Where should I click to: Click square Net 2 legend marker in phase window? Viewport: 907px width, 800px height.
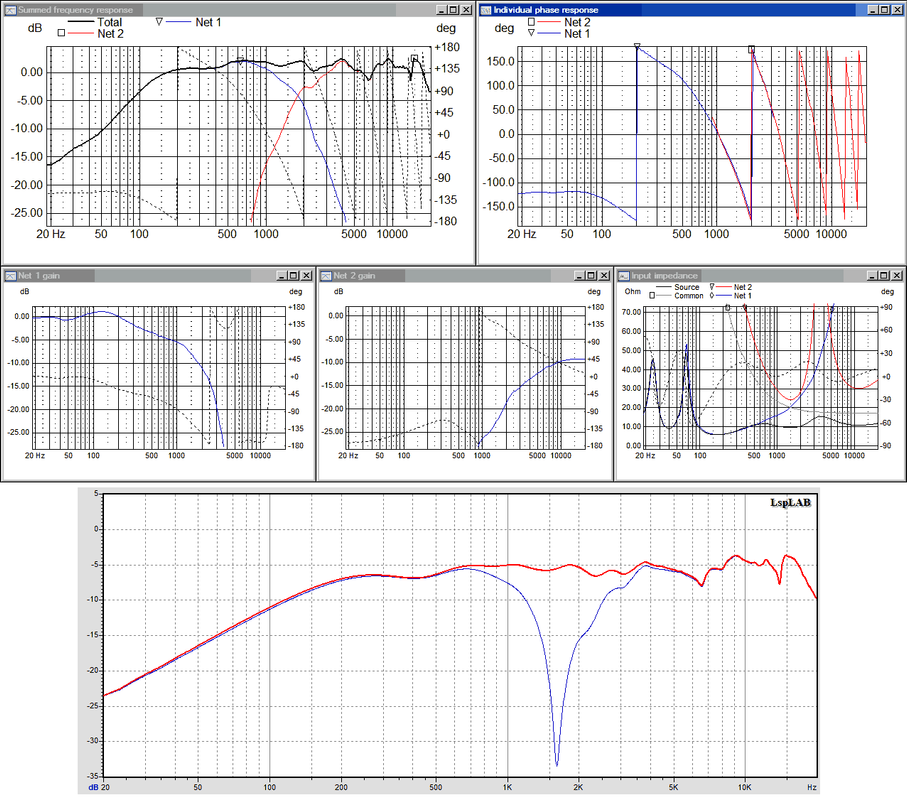pyautogui.click(x=531, y=21)
